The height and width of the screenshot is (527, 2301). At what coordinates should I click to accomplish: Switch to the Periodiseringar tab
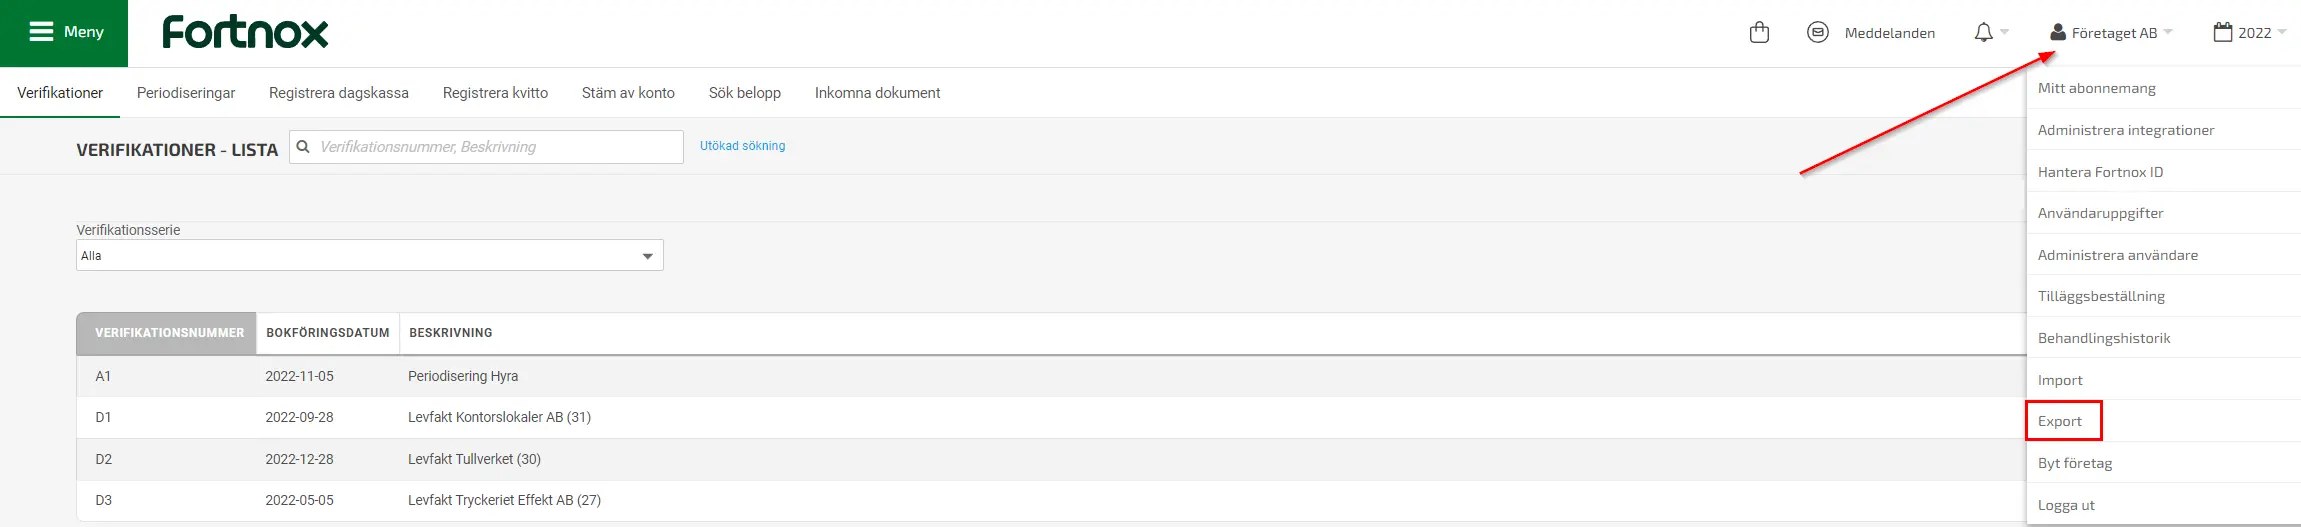click(186, 93)
